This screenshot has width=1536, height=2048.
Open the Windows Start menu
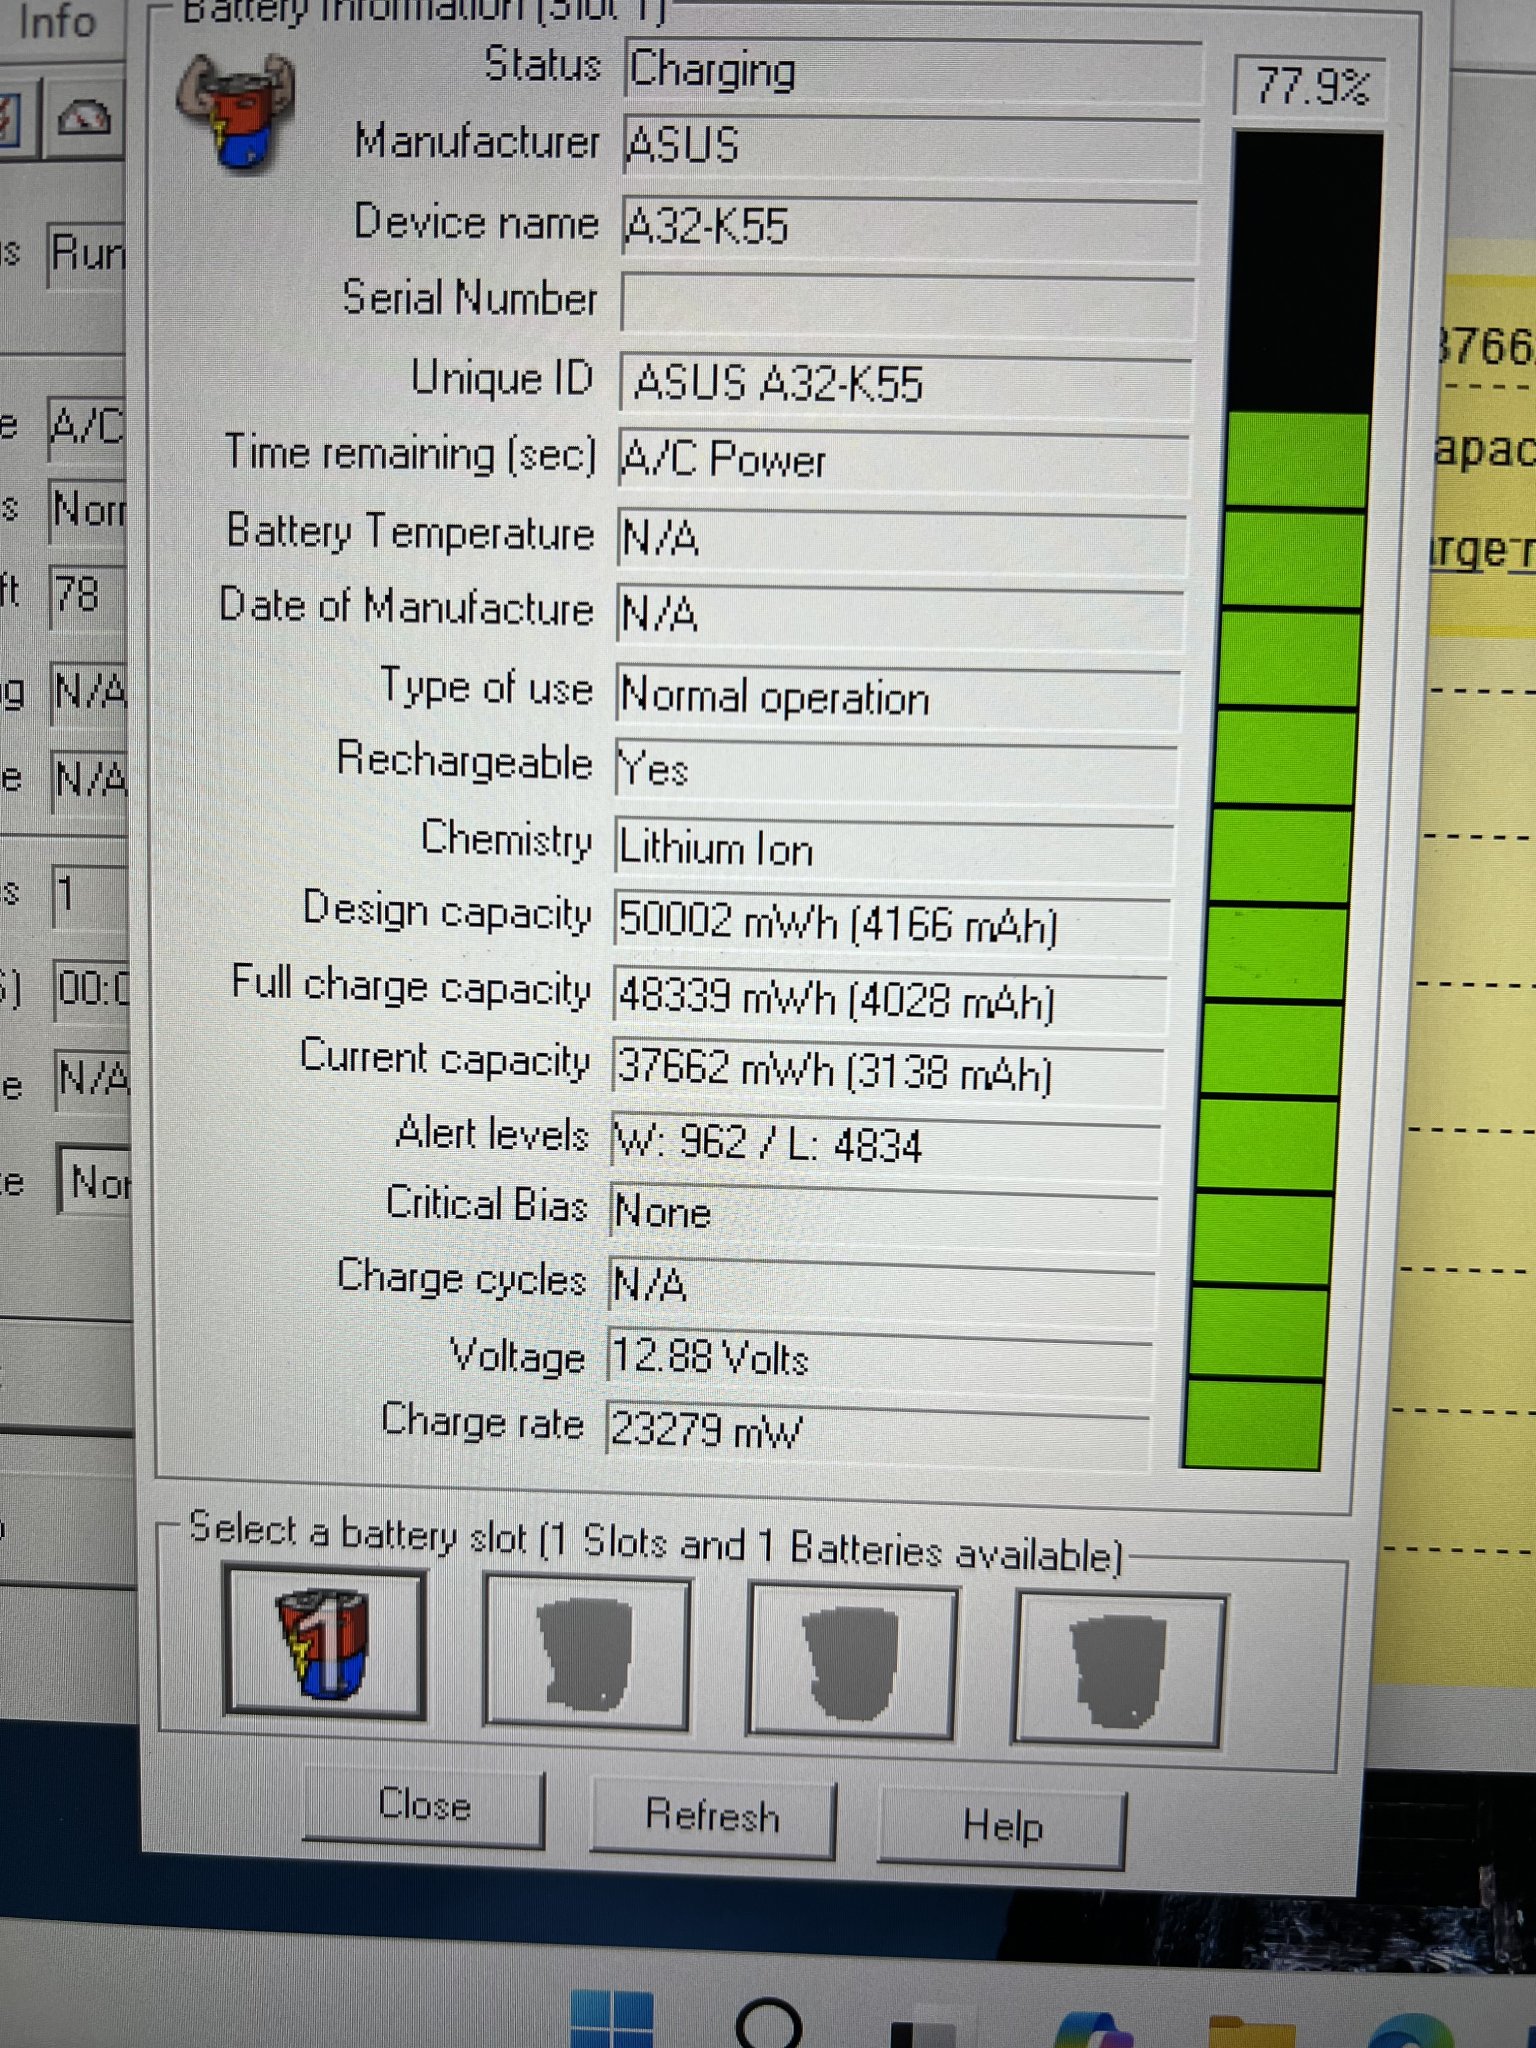tap(611, 2018)
